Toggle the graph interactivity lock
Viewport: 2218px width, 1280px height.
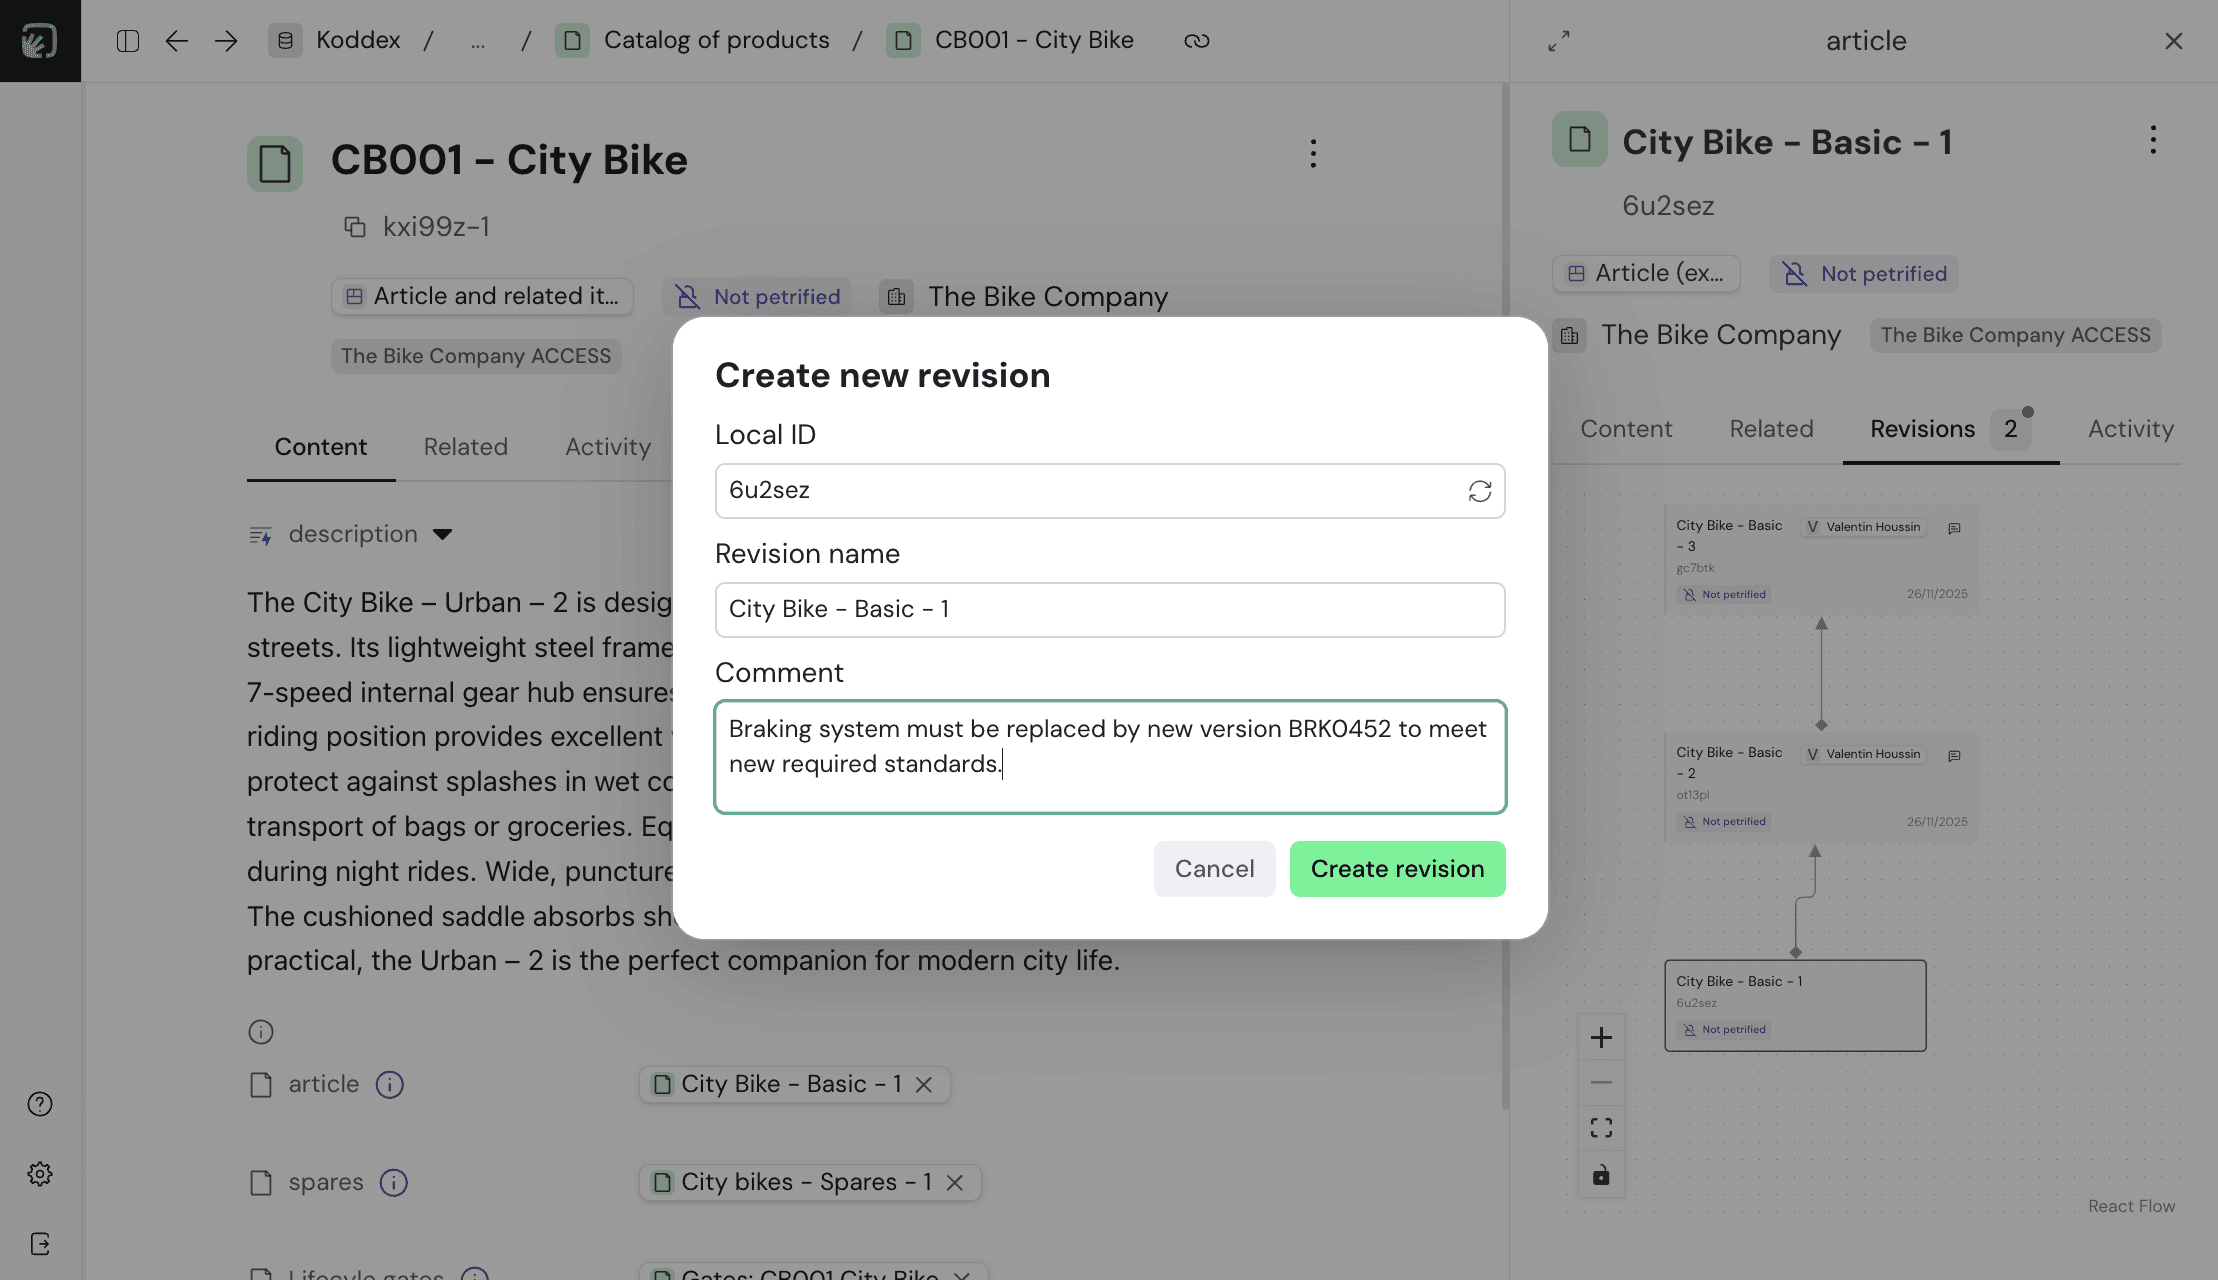point(1601,1175)
